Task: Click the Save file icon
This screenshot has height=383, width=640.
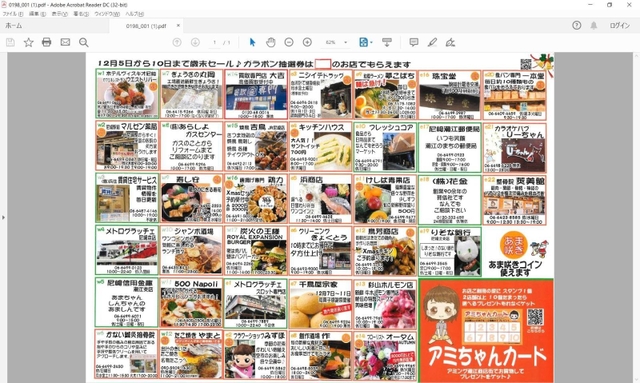Action: click(x=10, y=42)
